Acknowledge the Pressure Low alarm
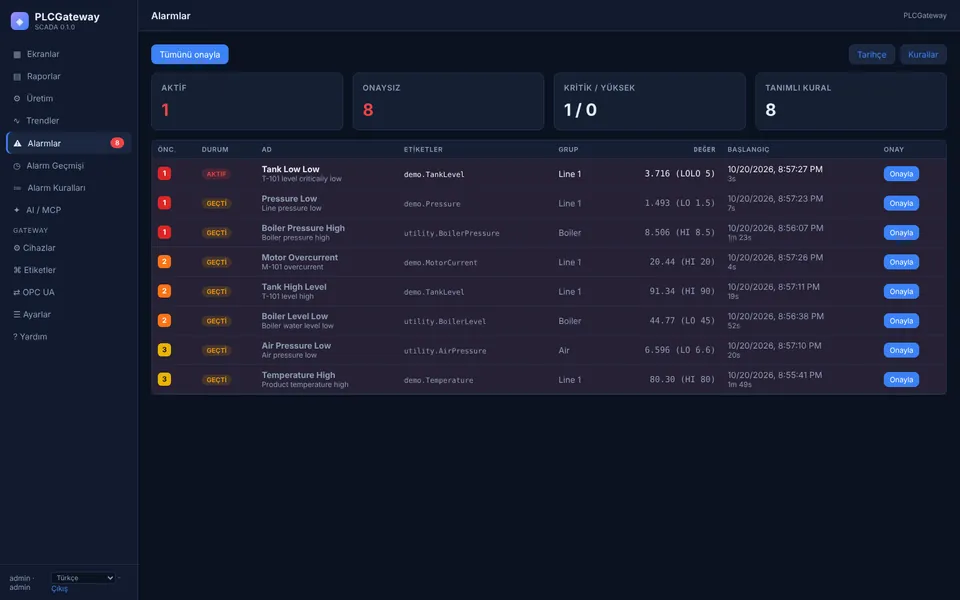This screenshot has width=960, height=600. [x=901, y=203]
